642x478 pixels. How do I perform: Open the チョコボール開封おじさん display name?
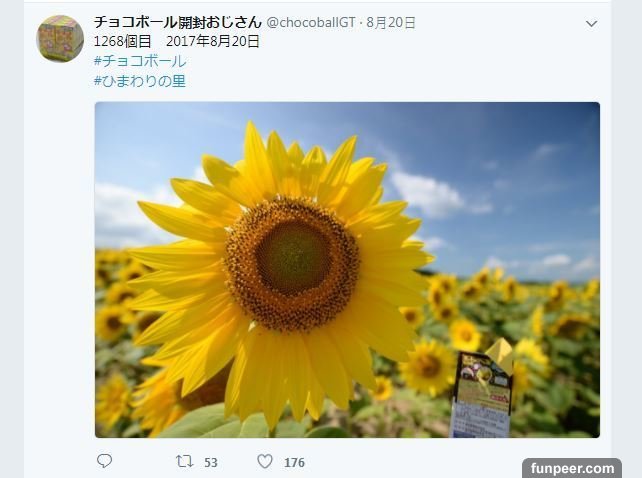(178, 22)
